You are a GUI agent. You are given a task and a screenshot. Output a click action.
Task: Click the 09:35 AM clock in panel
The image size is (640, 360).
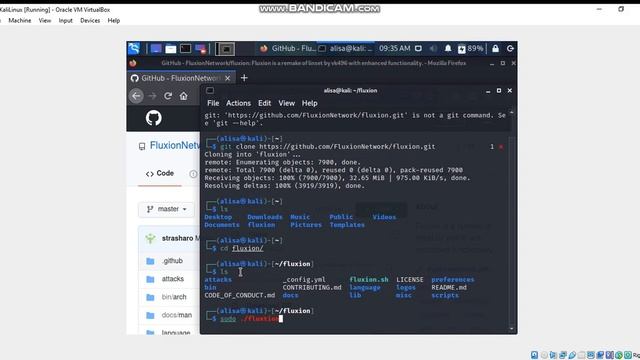(x=394, y=49)
